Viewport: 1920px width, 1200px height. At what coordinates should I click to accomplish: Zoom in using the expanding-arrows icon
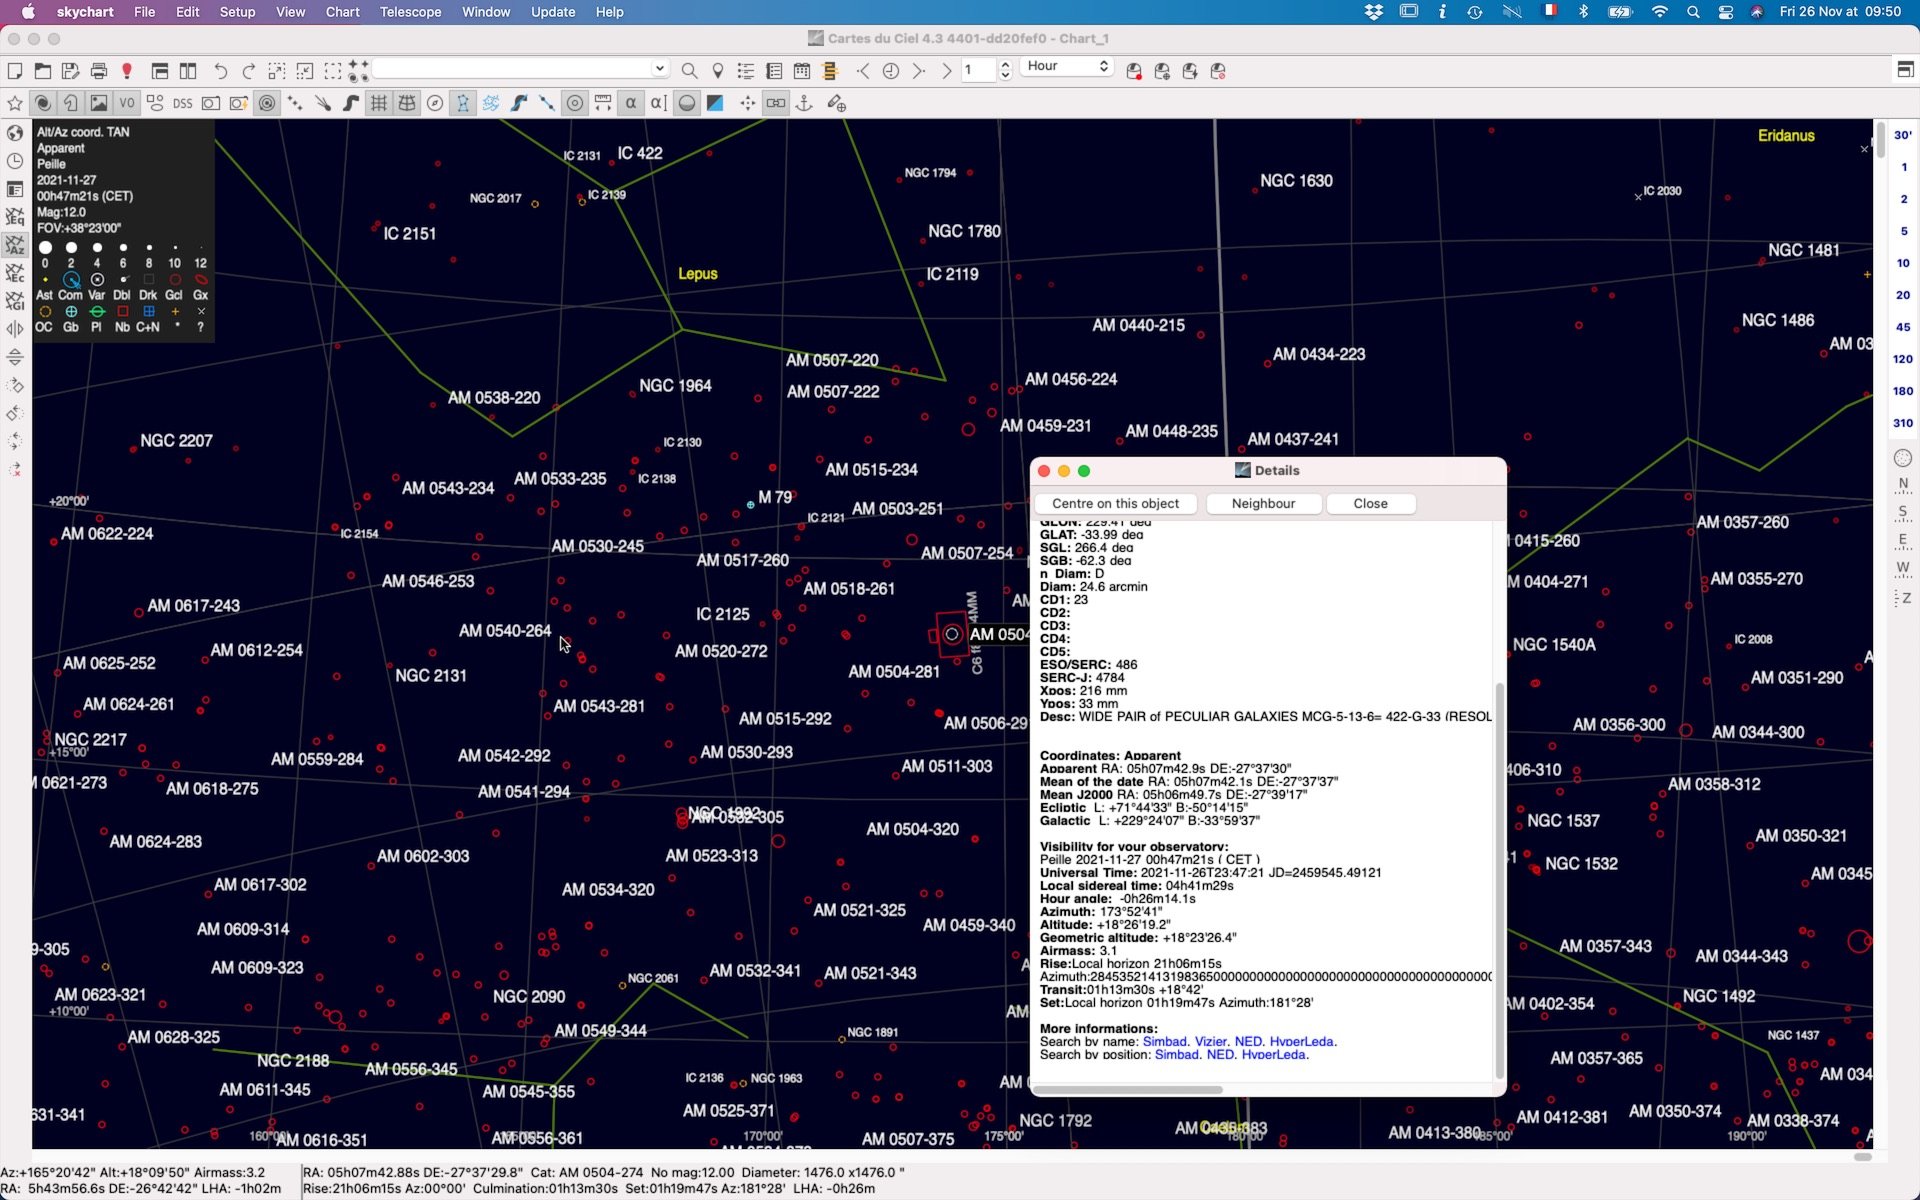(x=277, y=71)
